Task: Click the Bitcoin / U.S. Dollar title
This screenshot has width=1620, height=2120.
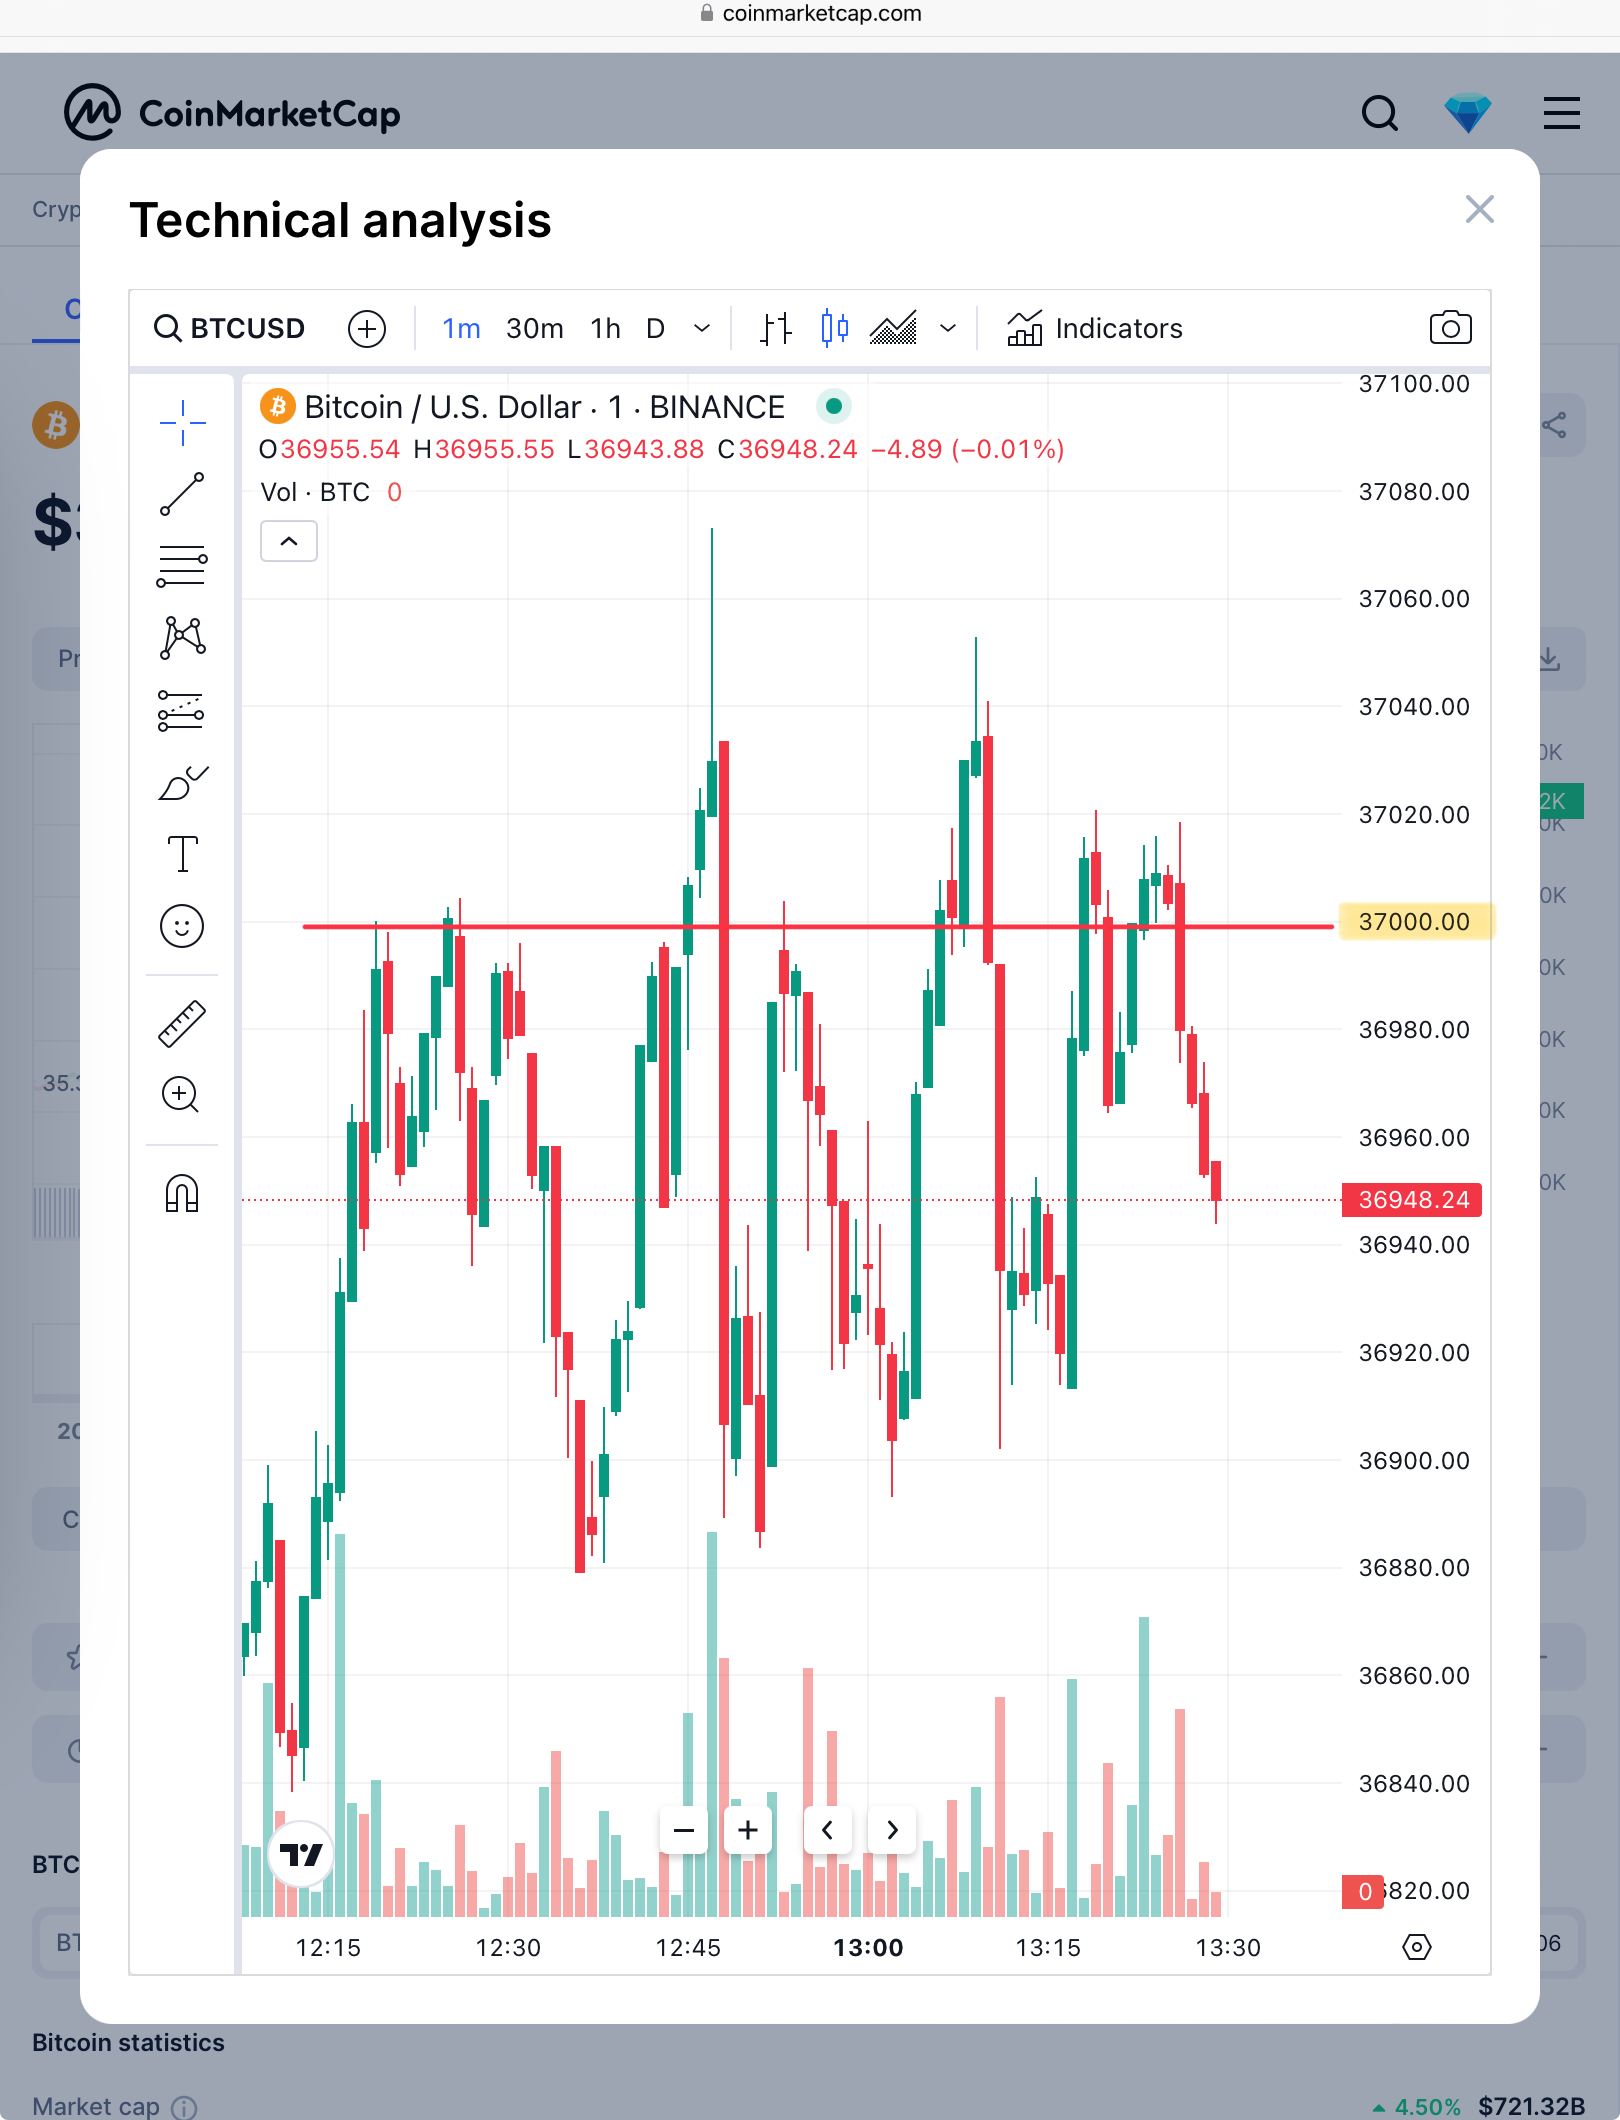Action: (x=545, y=407)
